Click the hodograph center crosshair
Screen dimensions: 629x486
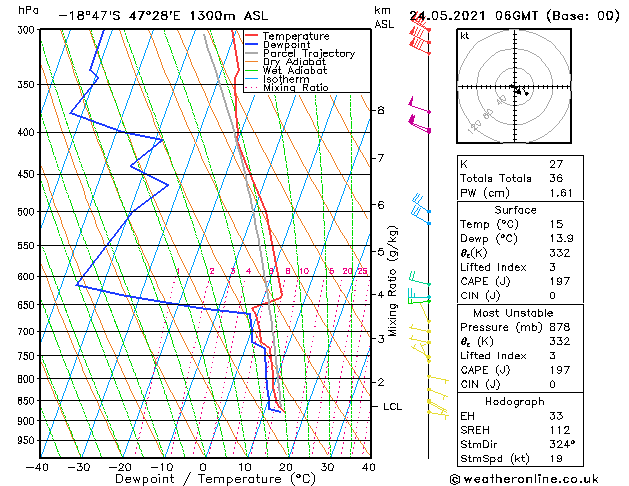515,86
